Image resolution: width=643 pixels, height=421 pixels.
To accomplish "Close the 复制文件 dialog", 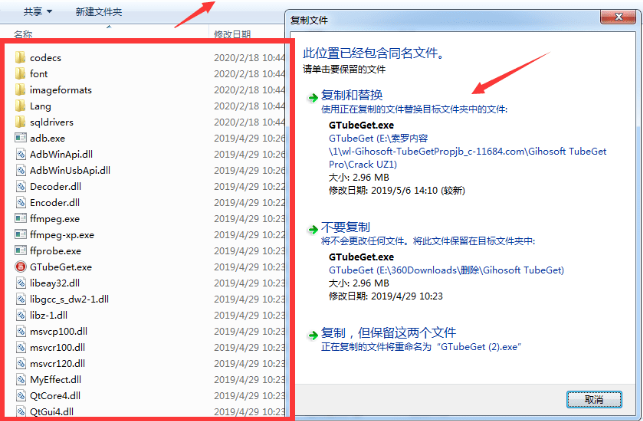I will 619,17.
